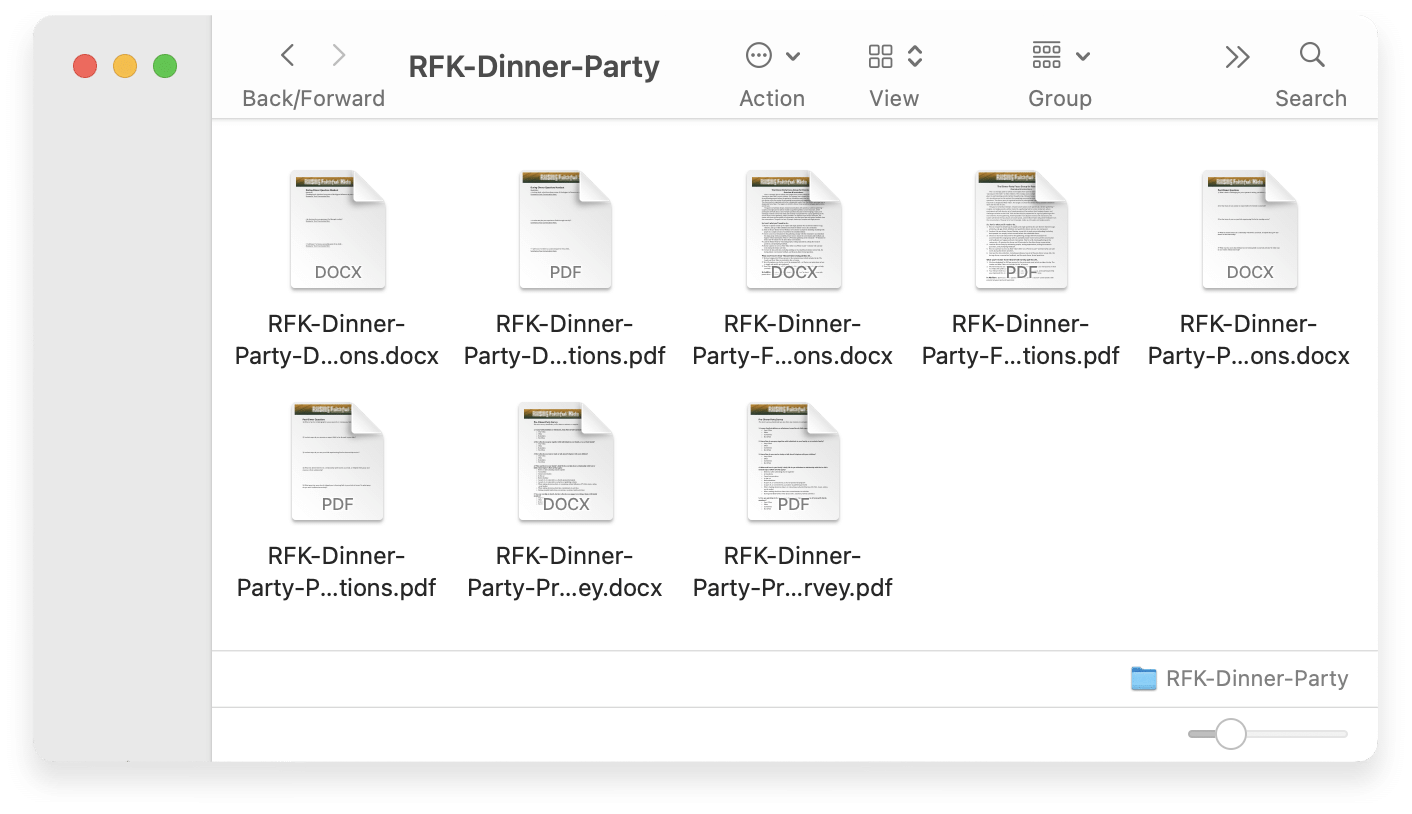Image resolution: width=1412 pixels, height=814 pixels.
Task: Adjust the icon size slider
Action: (x=1231, y=734)
